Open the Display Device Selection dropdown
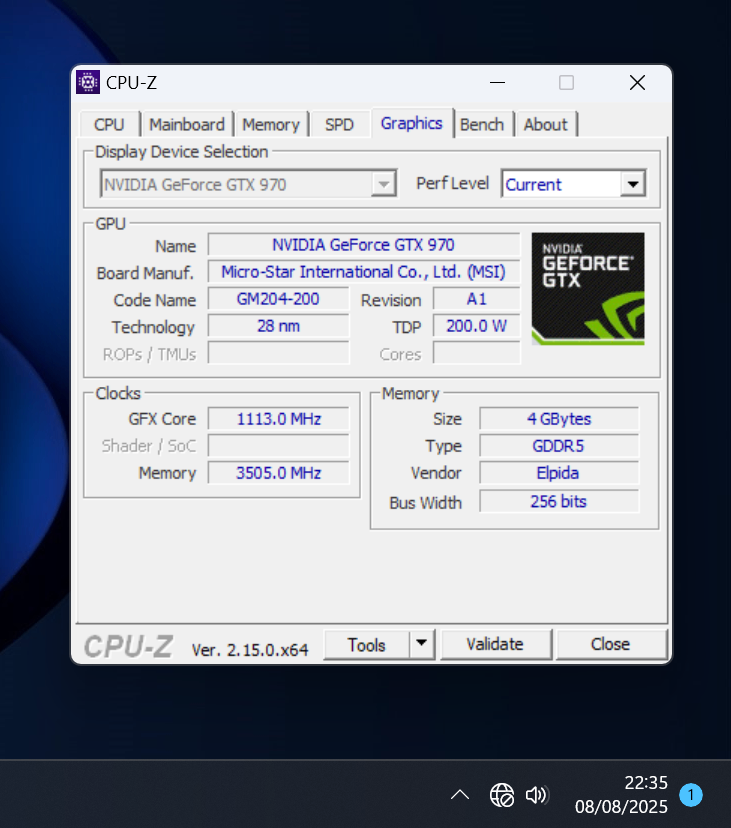The height and width of the screenshot is (828, 731). coord(248,184)
